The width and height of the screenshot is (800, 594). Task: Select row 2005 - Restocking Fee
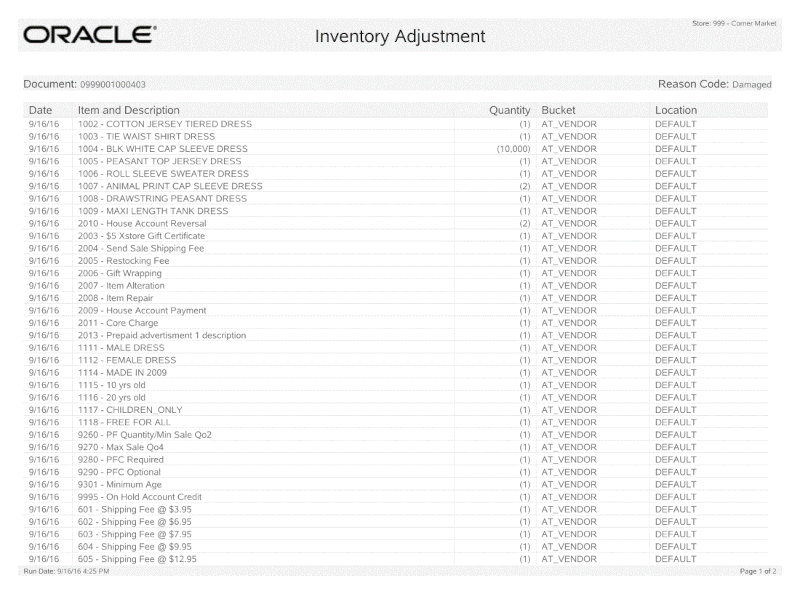point(395,261)
